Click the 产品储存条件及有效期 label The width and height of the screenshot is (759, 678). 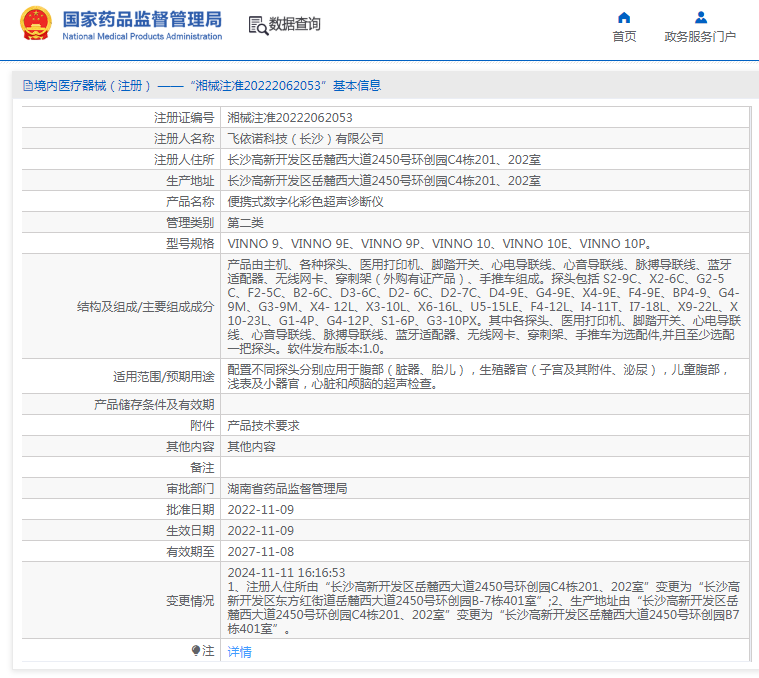[154, 405]
